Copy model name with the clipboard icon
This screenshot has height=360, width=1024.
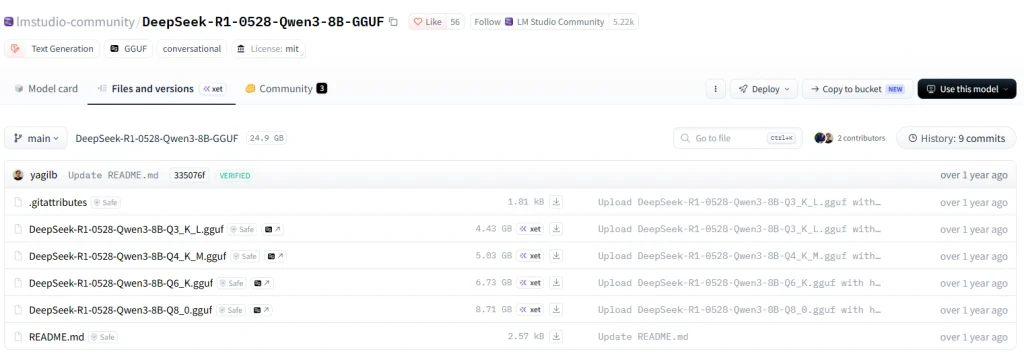click(x=393, y=22)
